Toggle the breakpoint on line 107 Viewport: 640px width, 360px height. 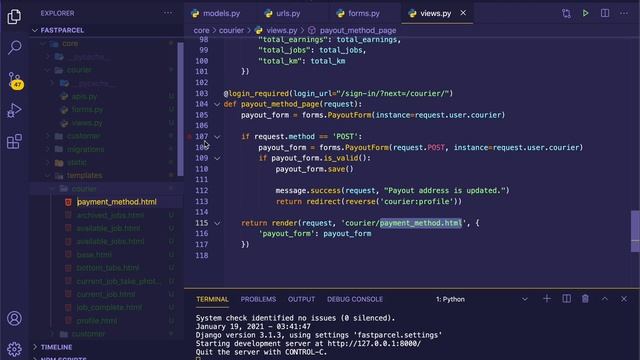pos(189,137)
